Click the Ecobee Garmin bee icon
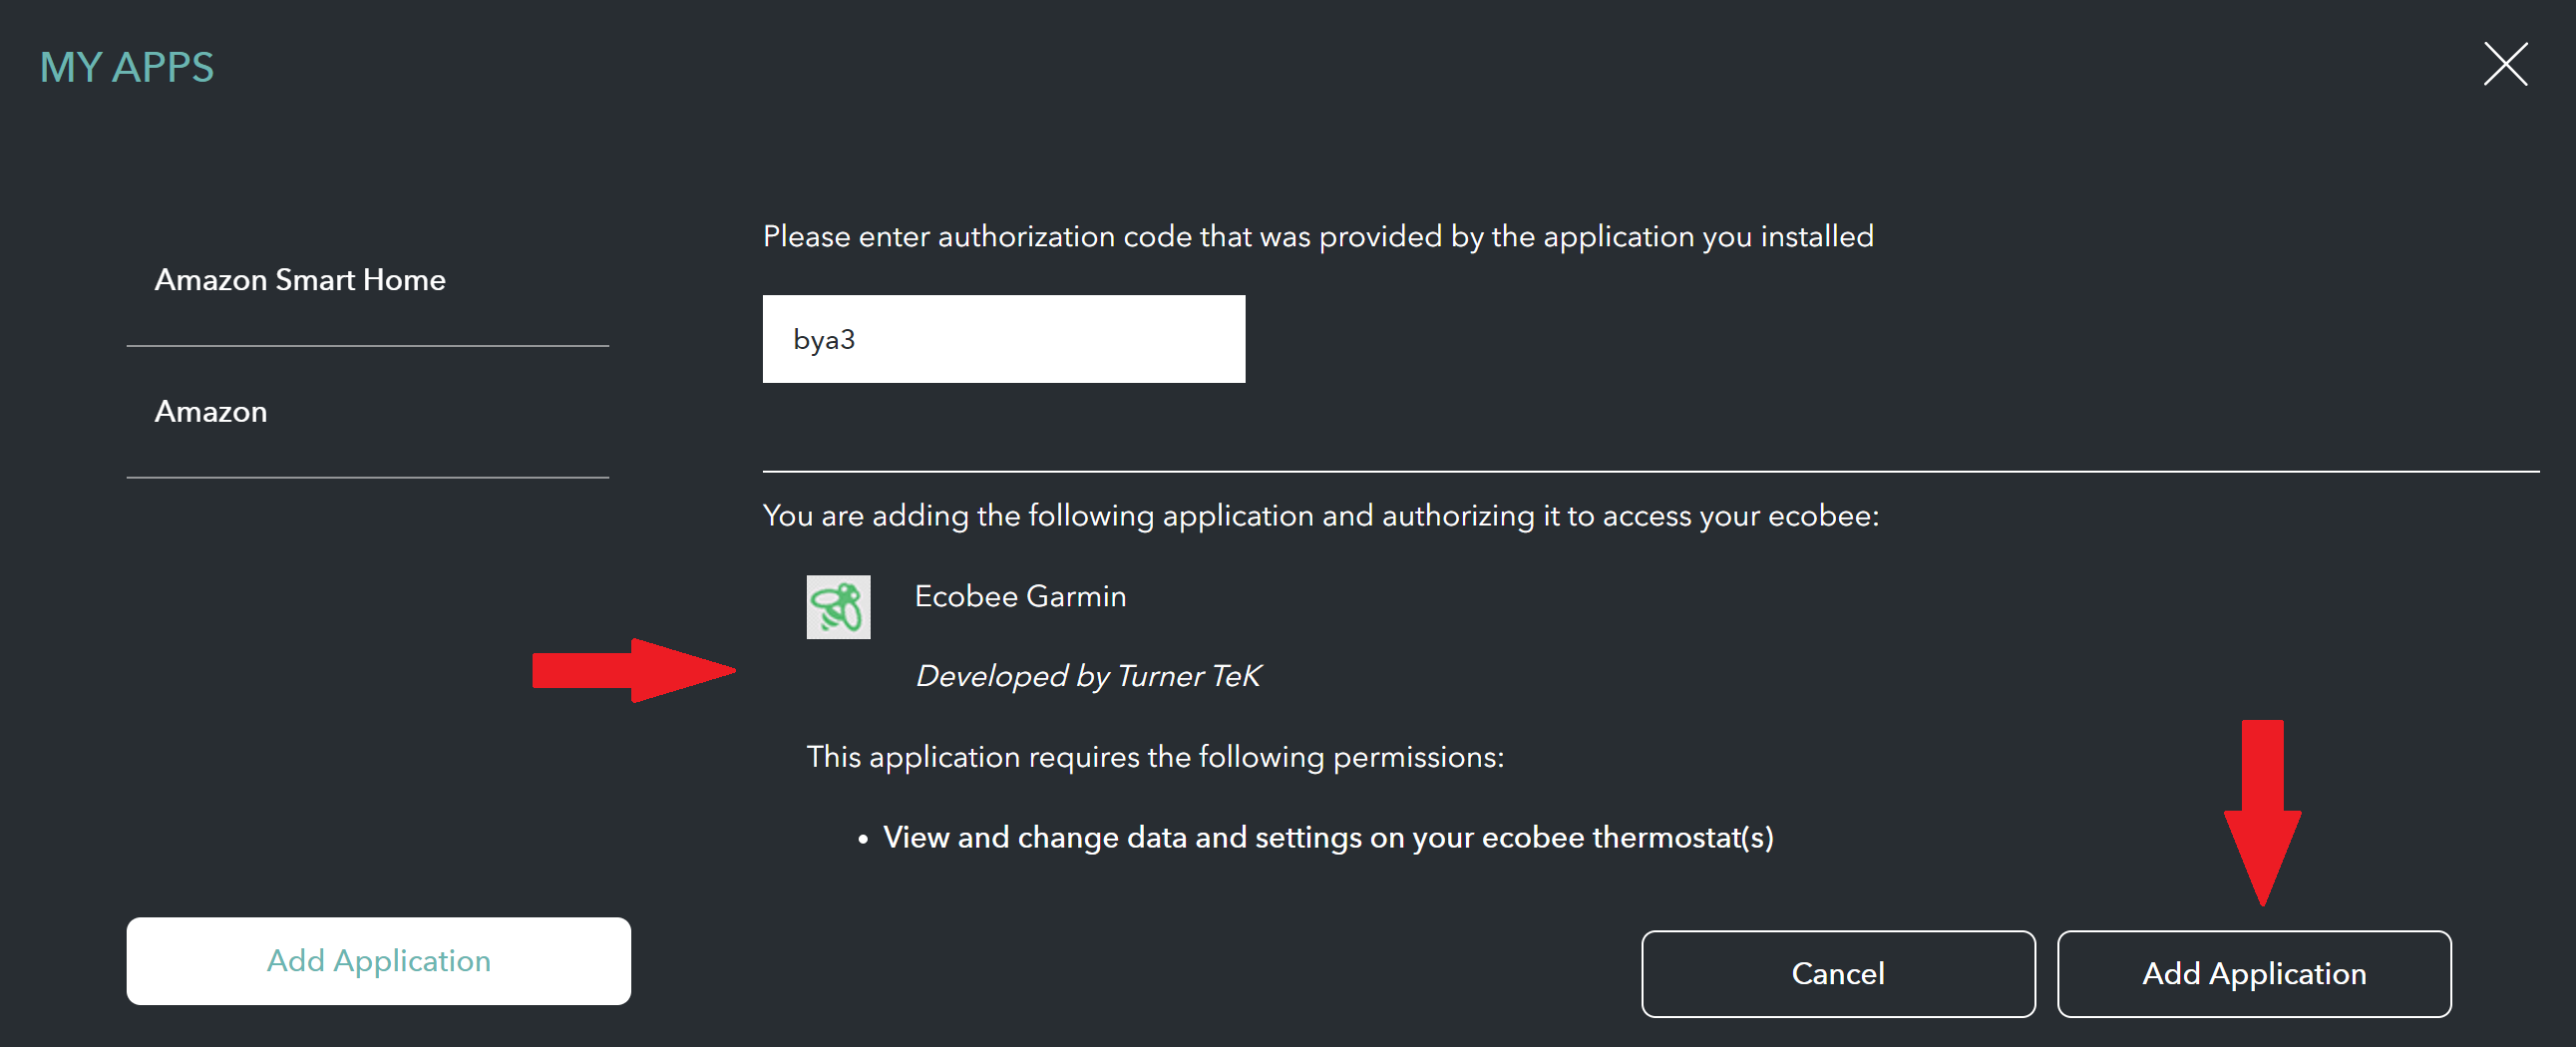 838,606
